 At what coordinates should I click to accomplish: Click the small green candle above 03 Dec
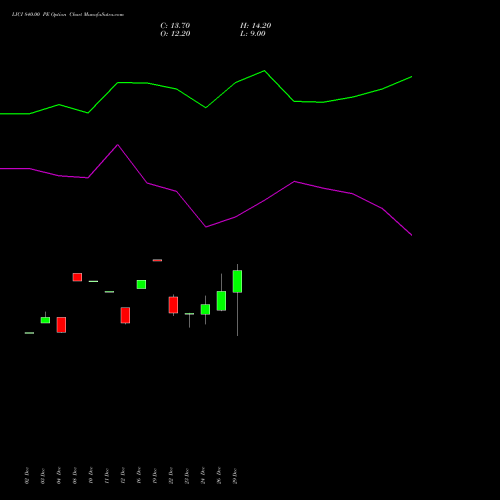pos(45,320)
